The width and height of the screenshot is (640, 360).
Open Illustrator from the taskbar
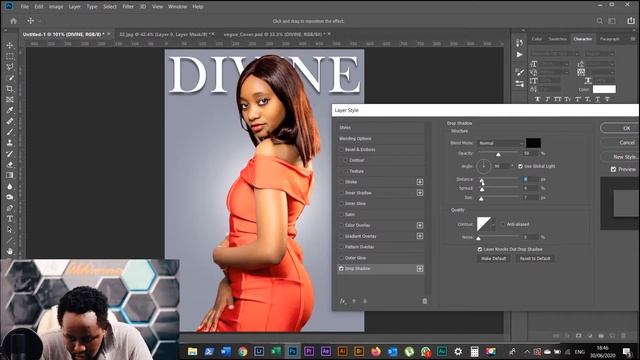342,351
